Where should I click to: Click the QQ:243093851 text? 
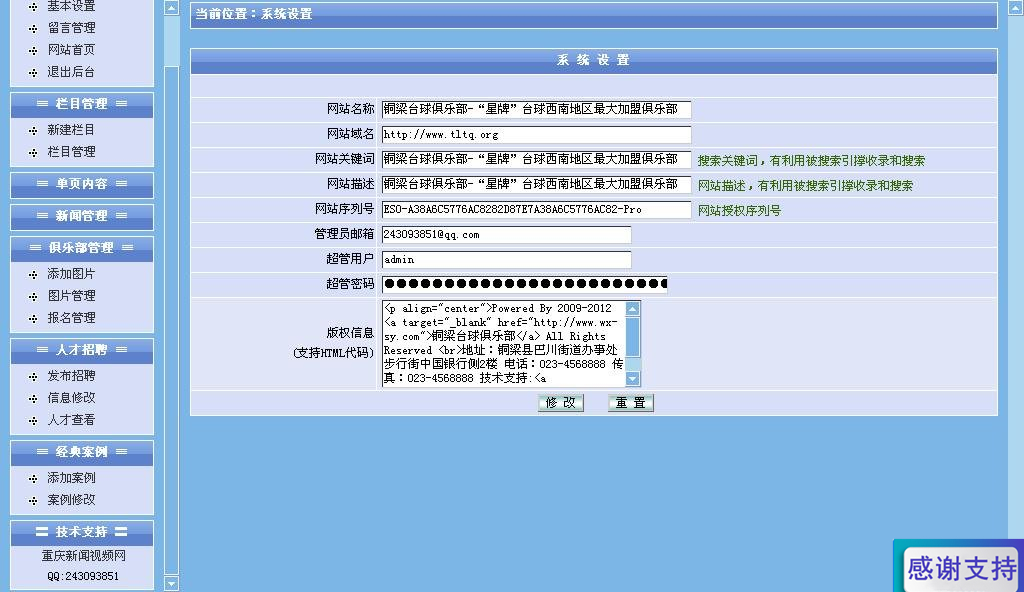83,576
